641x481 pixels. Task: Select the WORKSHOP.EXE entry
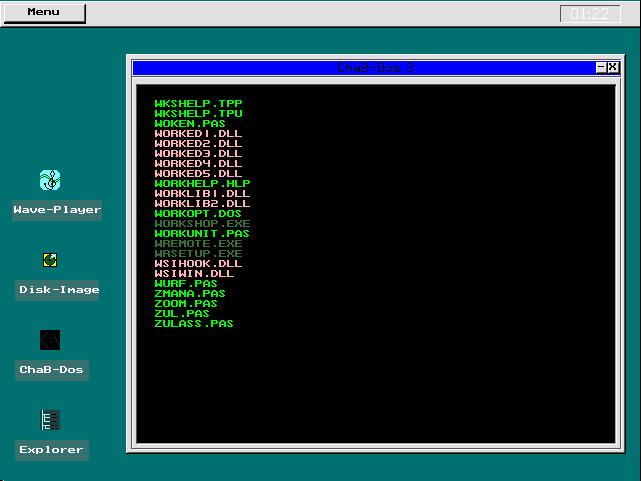(202, 224)
